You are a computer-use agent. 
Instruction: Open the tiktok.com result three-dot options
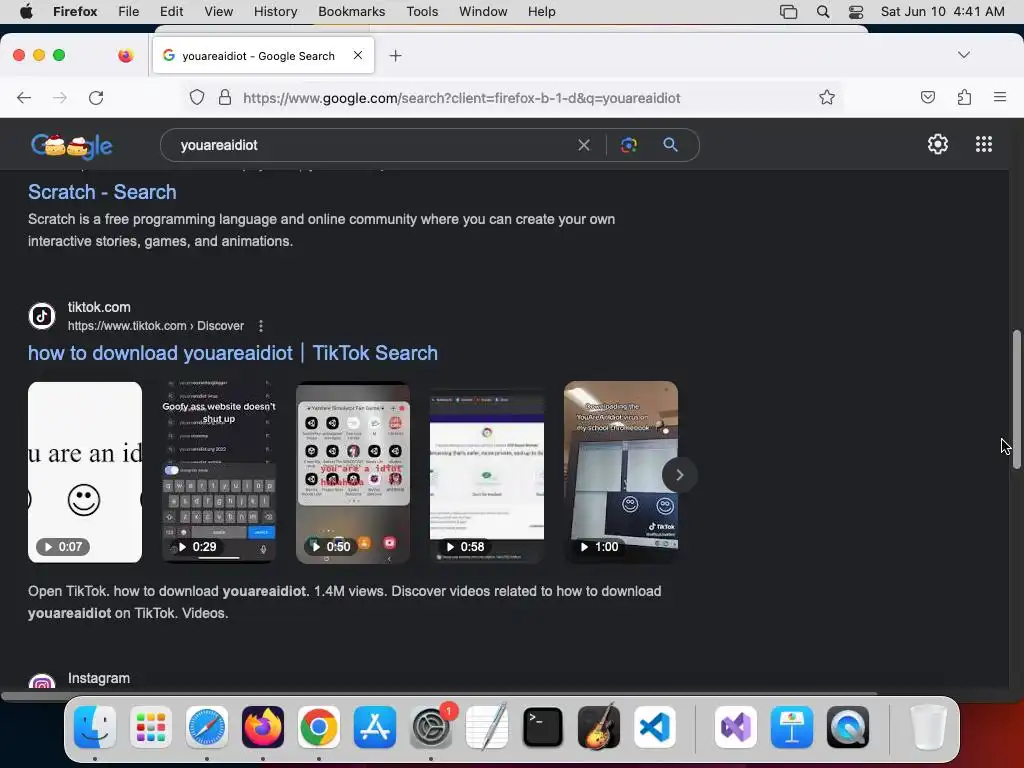(261, 326)
